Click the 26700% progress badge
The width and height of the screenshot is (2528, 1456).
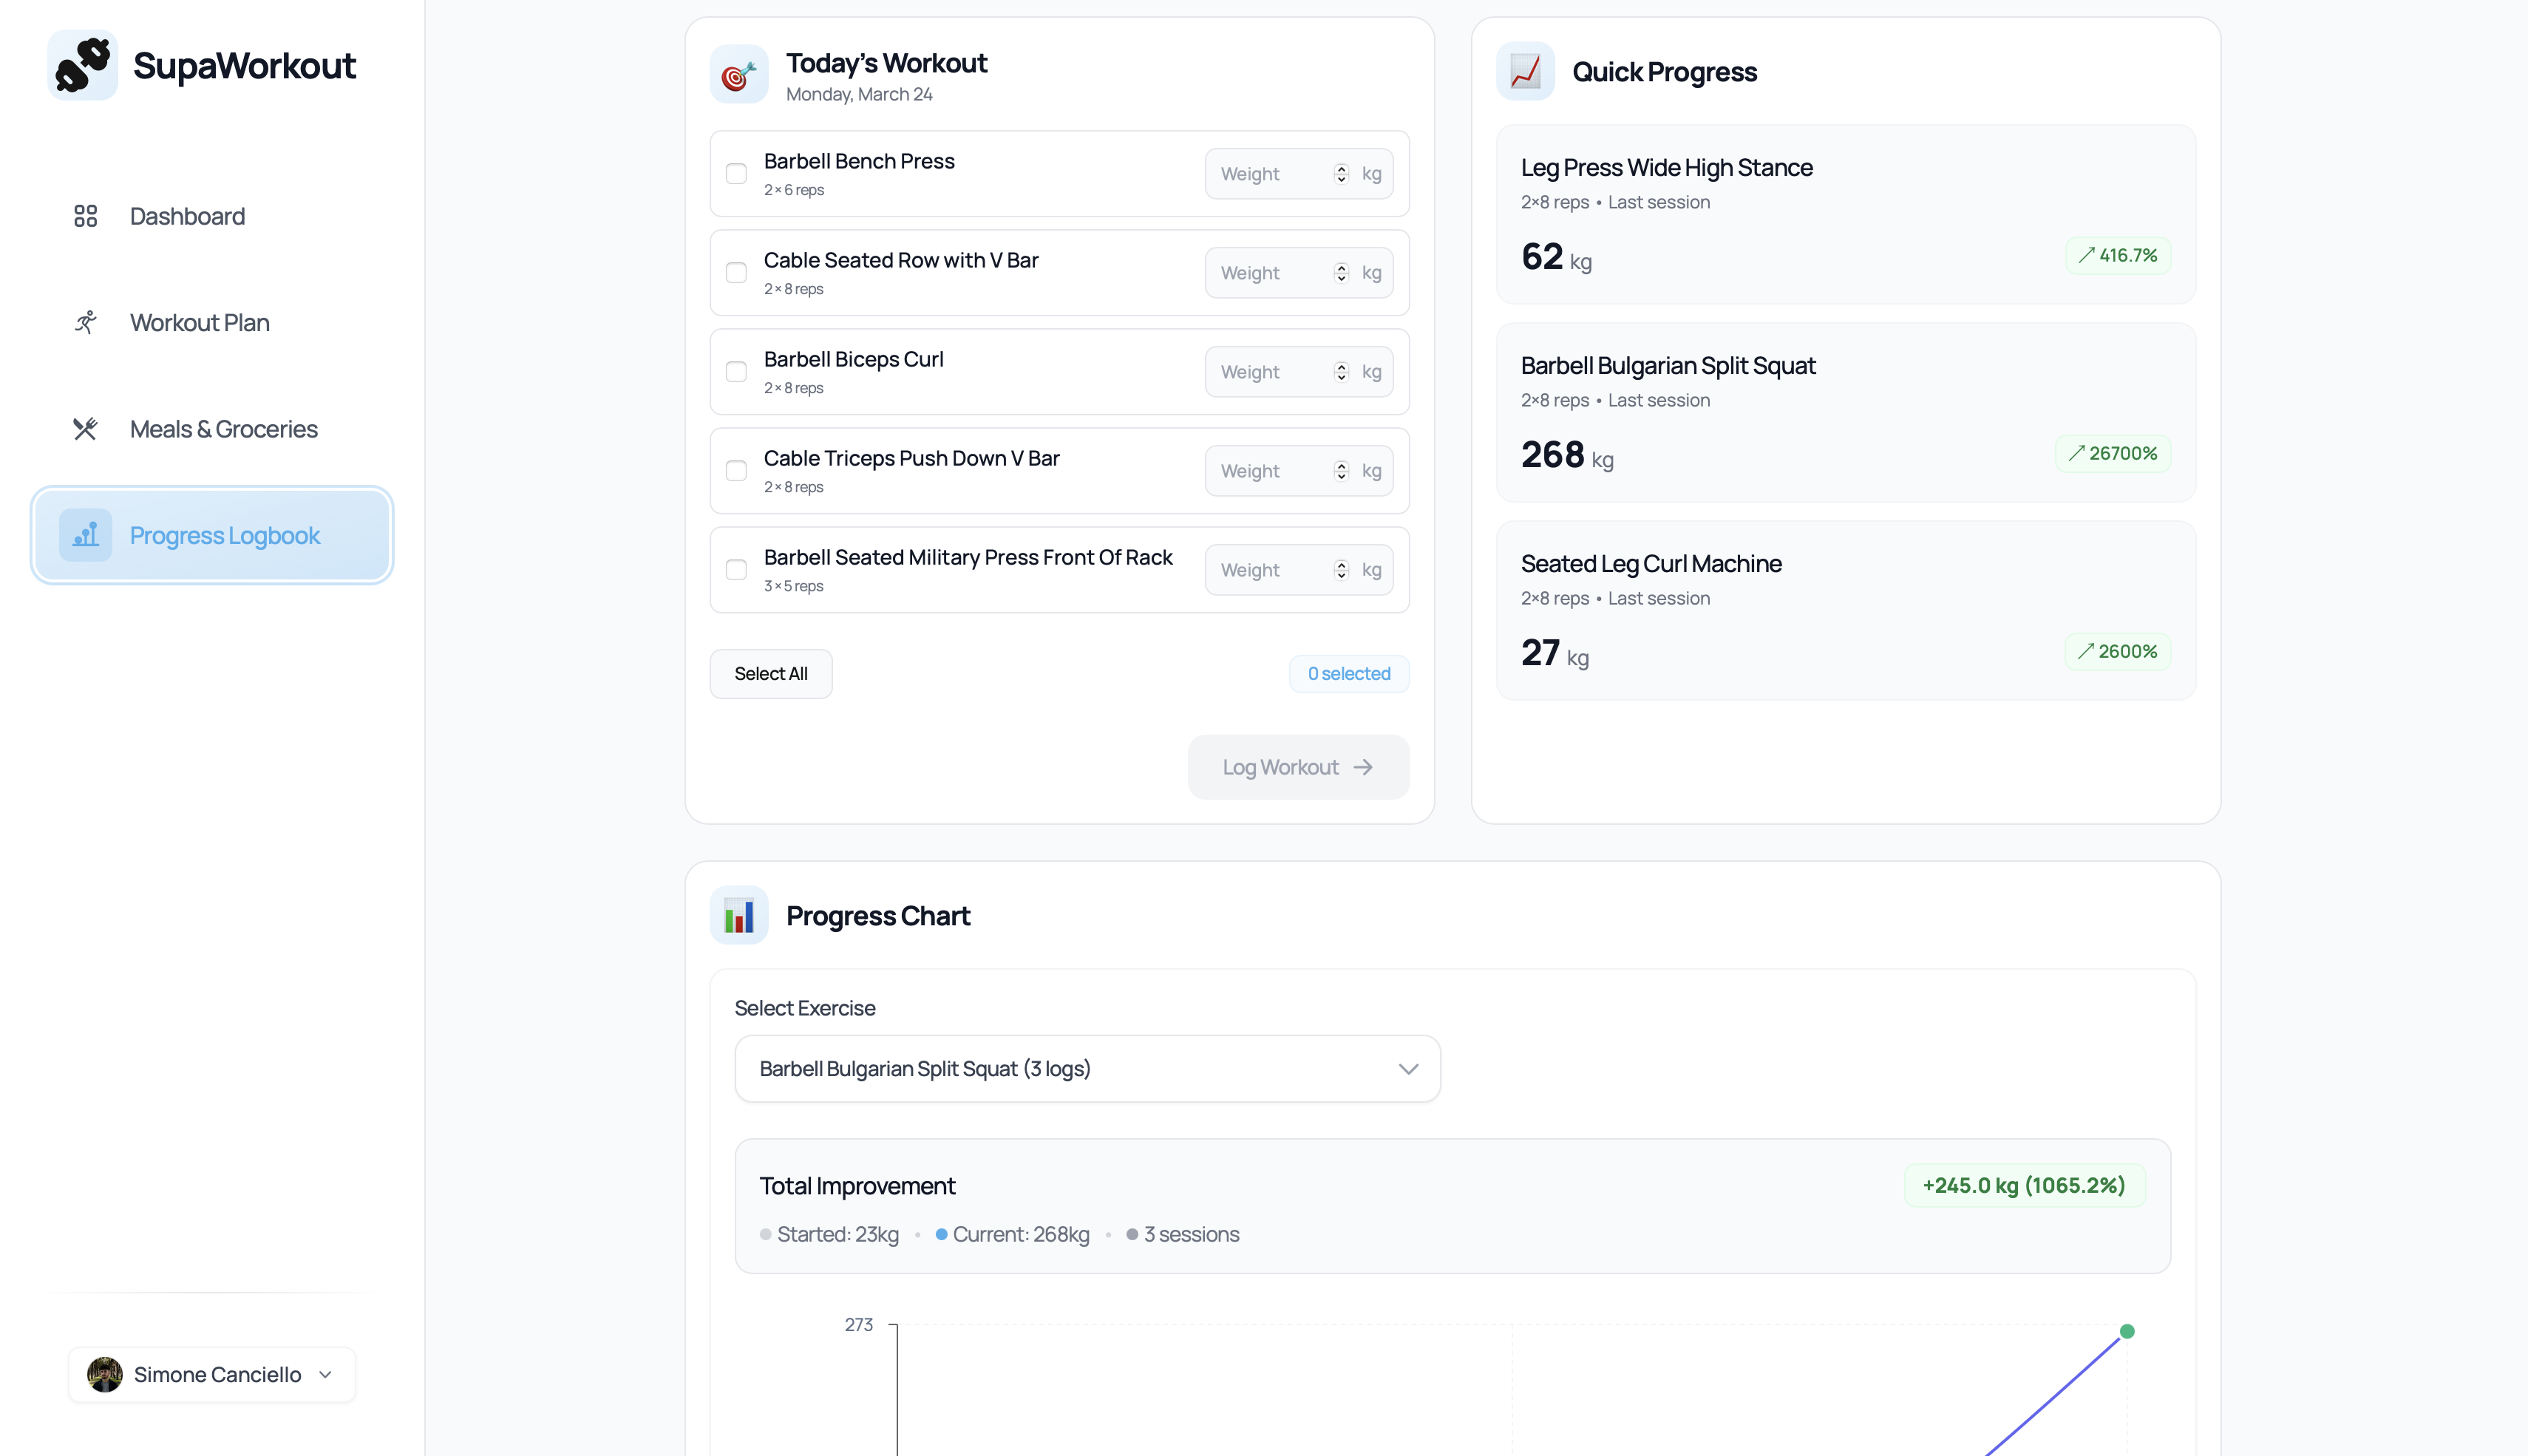coord(2113,453)
